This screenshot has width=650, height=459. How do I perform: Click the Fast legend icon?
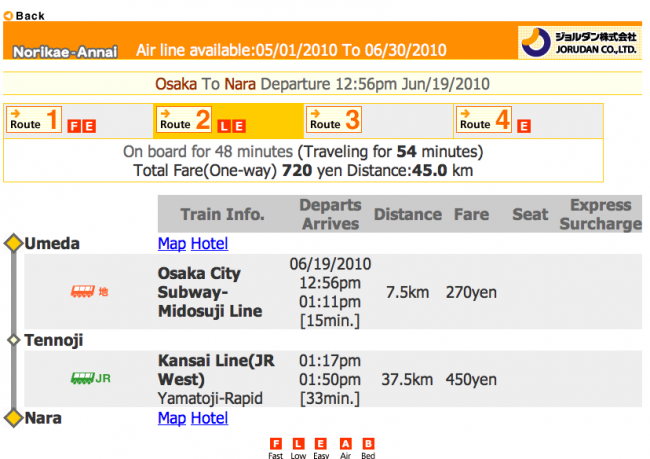click(x=275, y=443)
